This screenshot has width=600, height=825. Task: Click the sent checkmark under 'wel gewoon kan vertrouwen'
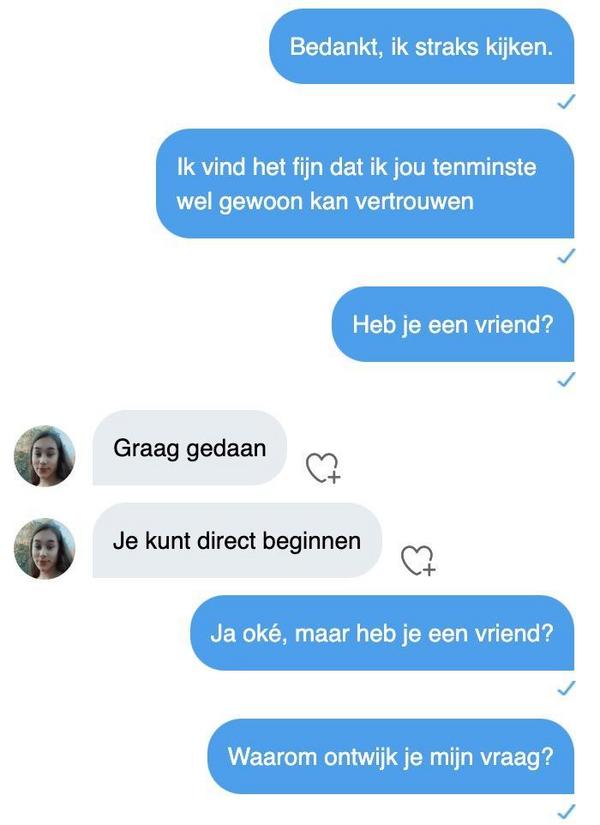pos(566,256)
